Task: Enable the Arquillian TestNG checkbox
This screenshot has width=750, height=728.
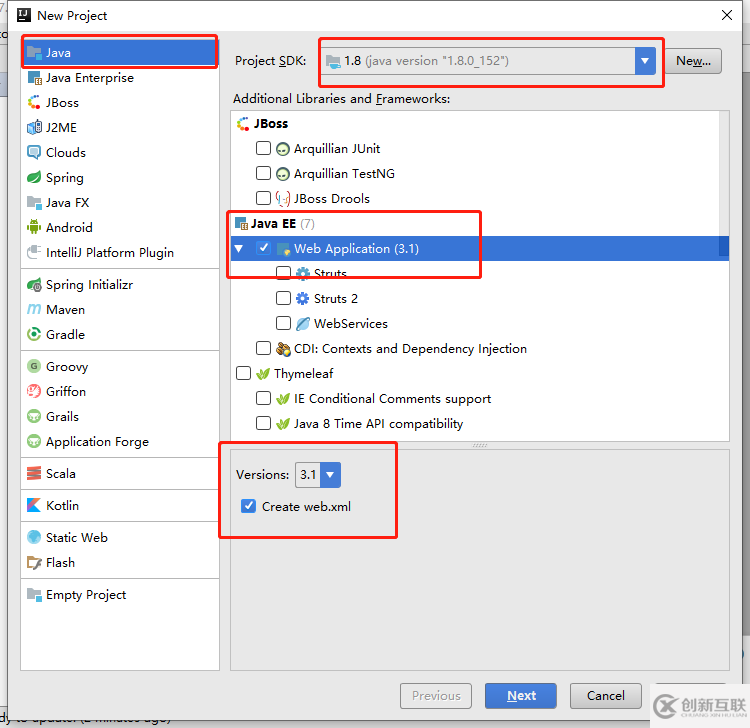Action: (x=263, y=173)
